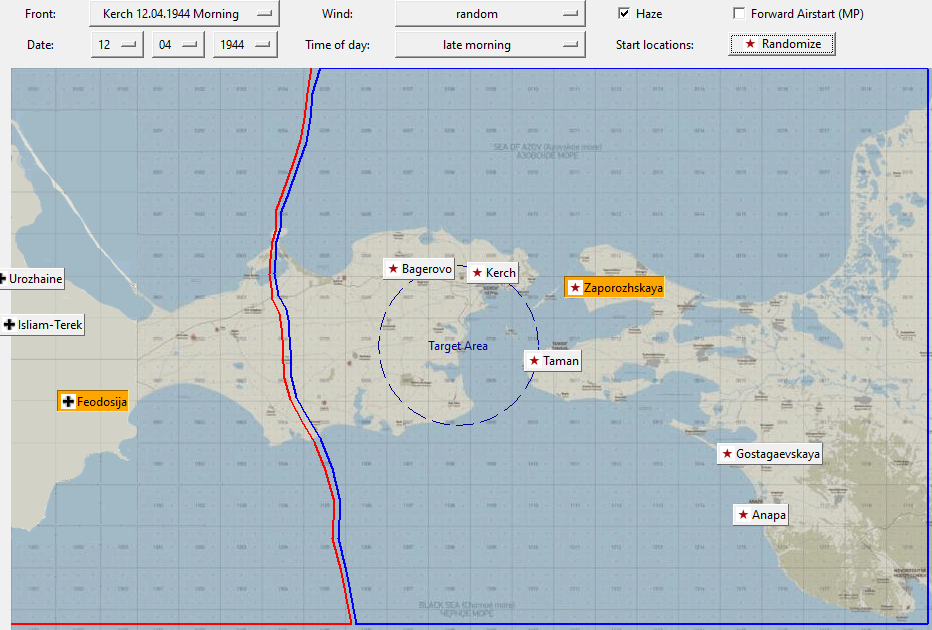This screenshot has width=932, height=630.
Task: Select the Urozhaine German airfield
Action: click(x=31, y=279)
